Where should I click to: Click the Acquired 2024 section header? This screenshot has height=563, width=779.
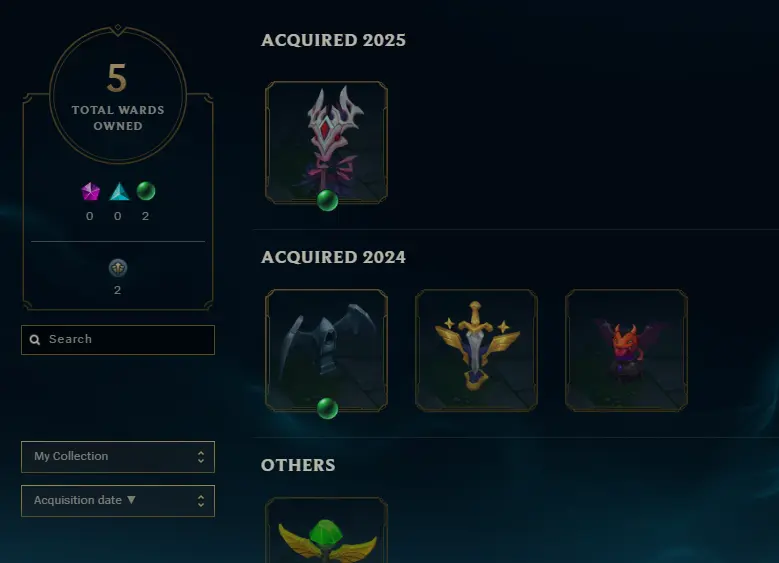click(x=333, y=257)
